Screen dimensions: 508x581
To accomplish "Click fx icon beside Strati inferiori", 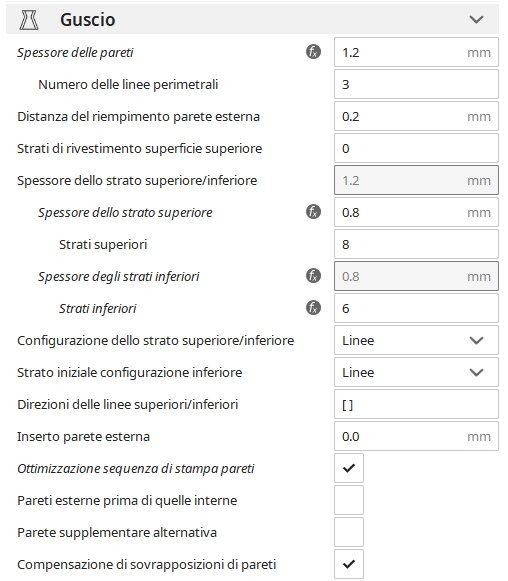I will tap(313, 308).
